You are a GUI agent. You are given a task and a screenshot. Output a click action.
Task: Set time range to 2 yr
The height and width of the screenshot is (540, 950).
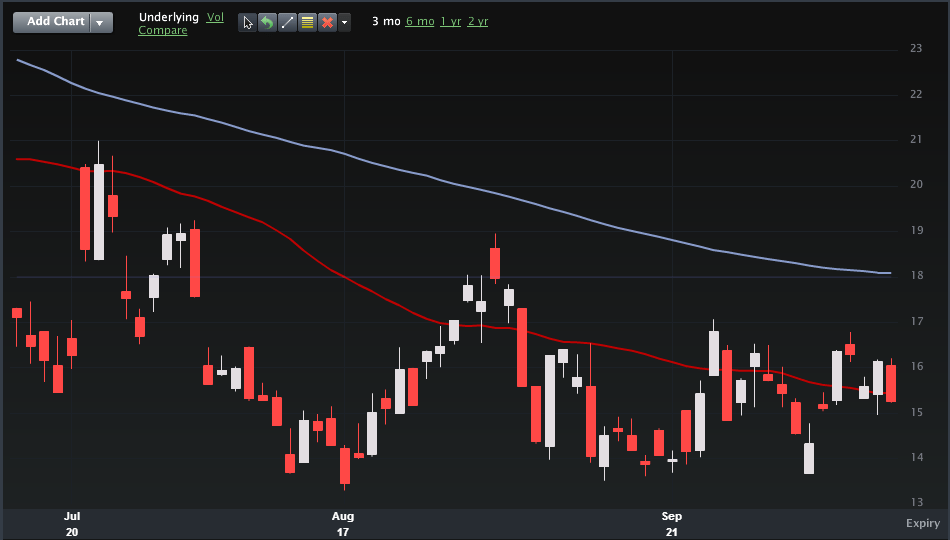pos(478,21)
